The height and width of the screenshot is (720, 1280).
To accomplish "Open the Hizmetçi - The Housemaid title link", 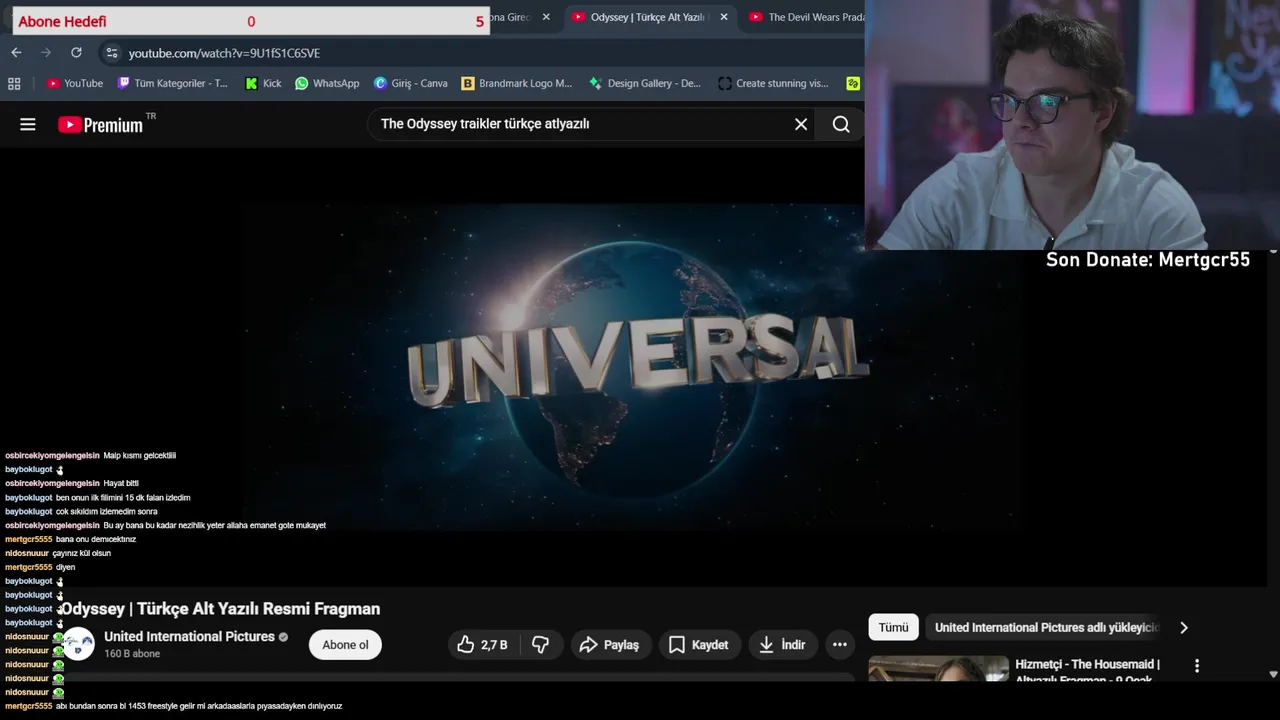I will (1087, 671).
